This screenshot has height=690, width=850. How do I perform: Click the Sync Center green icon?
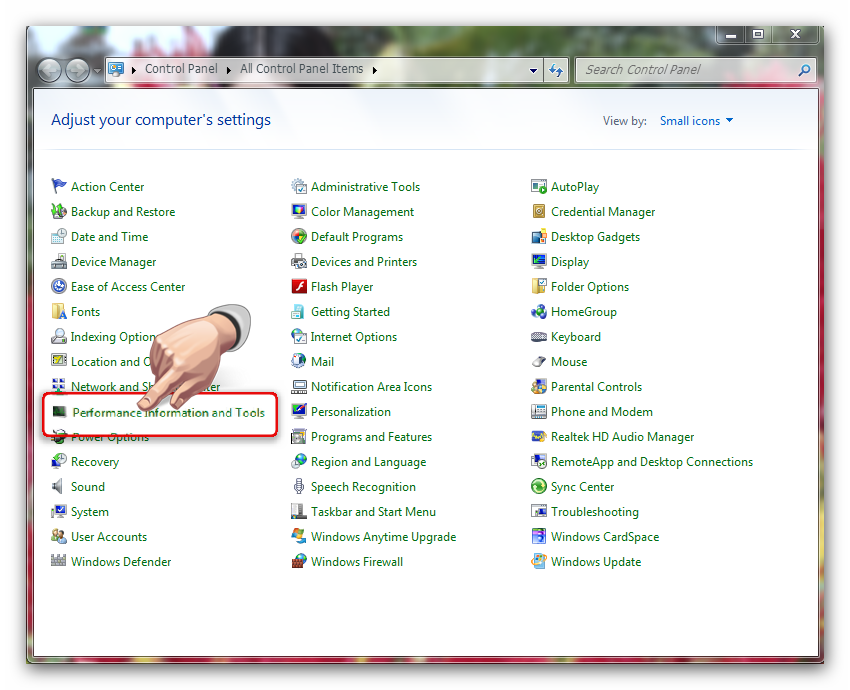539,486
